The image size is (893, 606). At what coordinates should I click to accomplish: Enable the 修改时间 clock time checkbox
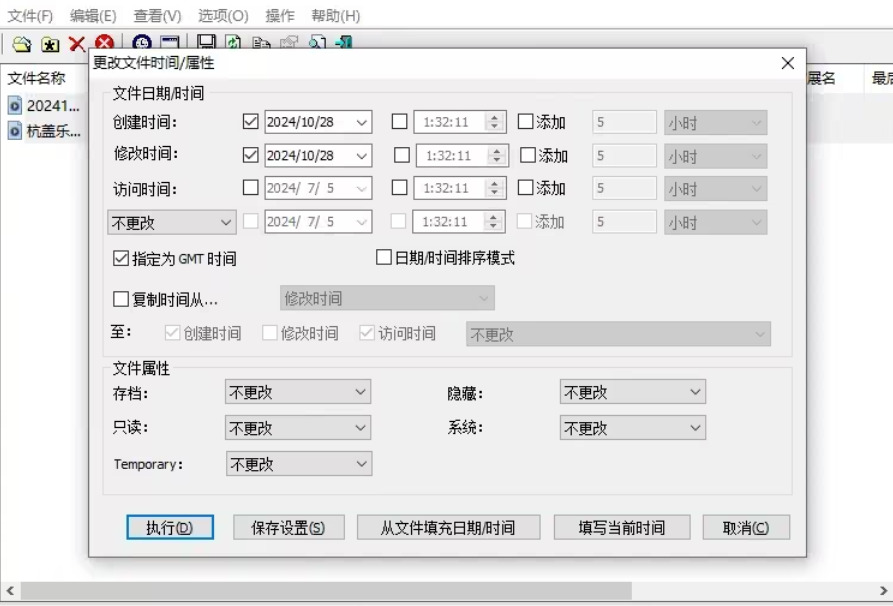click(402, 155)
